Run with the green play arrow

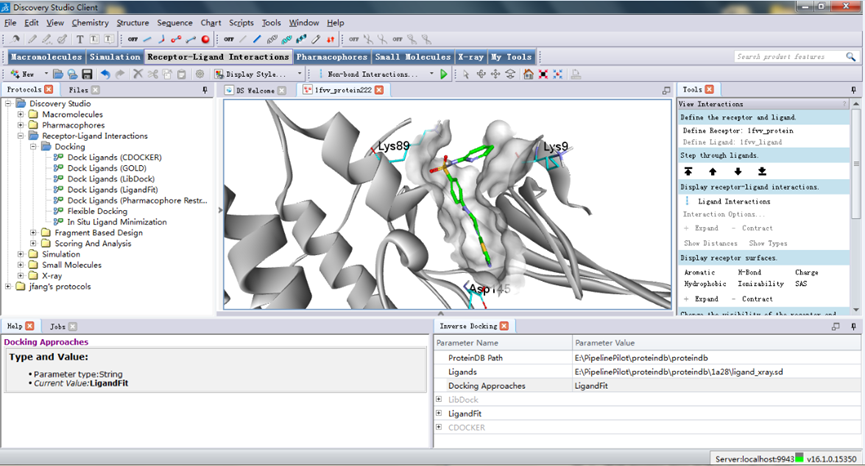444,74
